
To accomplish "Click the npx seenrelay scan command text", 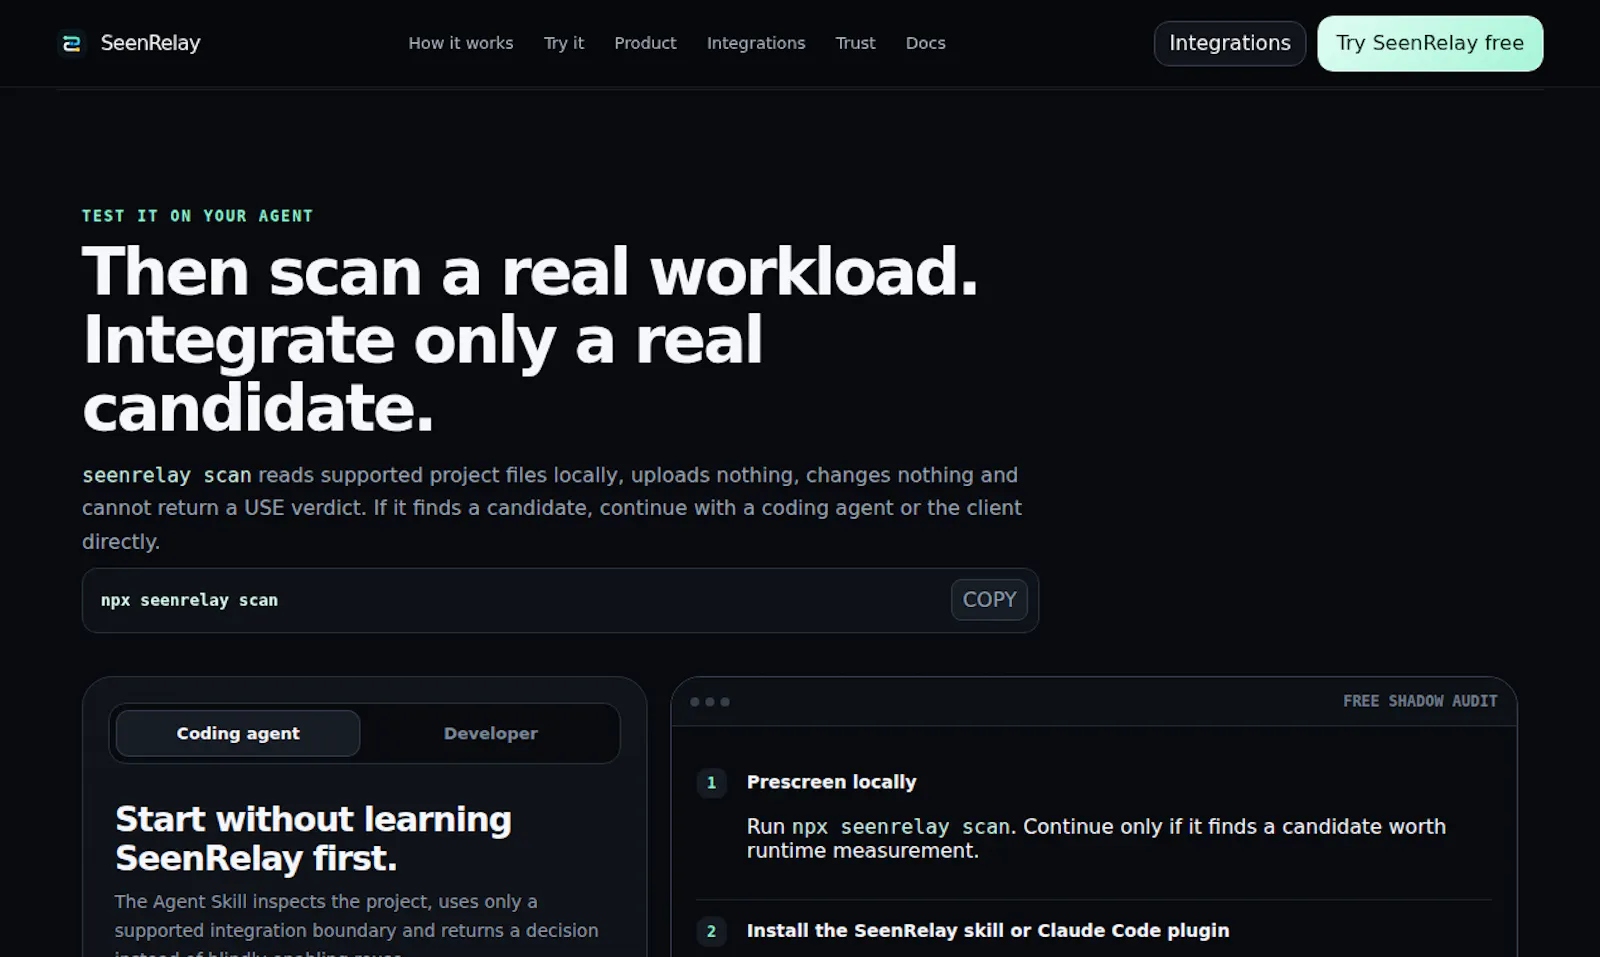I will (x=189, y=600).
